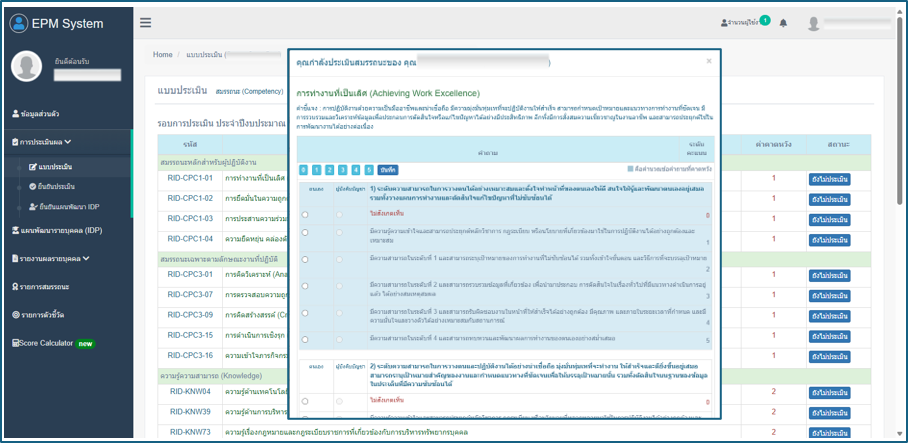Screen dimensions: 908x443
Task: Open the notifications bell icon
Action: (x=783, y=23)
